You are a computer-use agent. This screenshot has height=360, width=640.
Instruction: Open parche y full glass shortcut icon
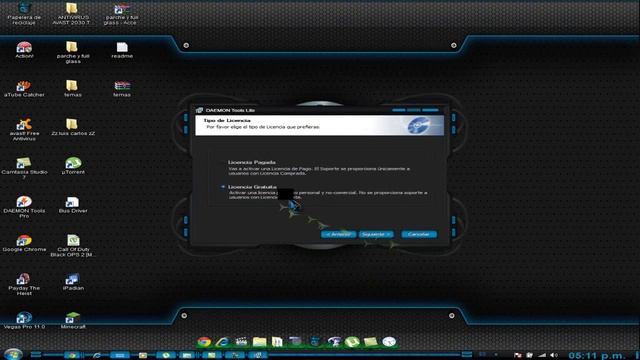121,13
